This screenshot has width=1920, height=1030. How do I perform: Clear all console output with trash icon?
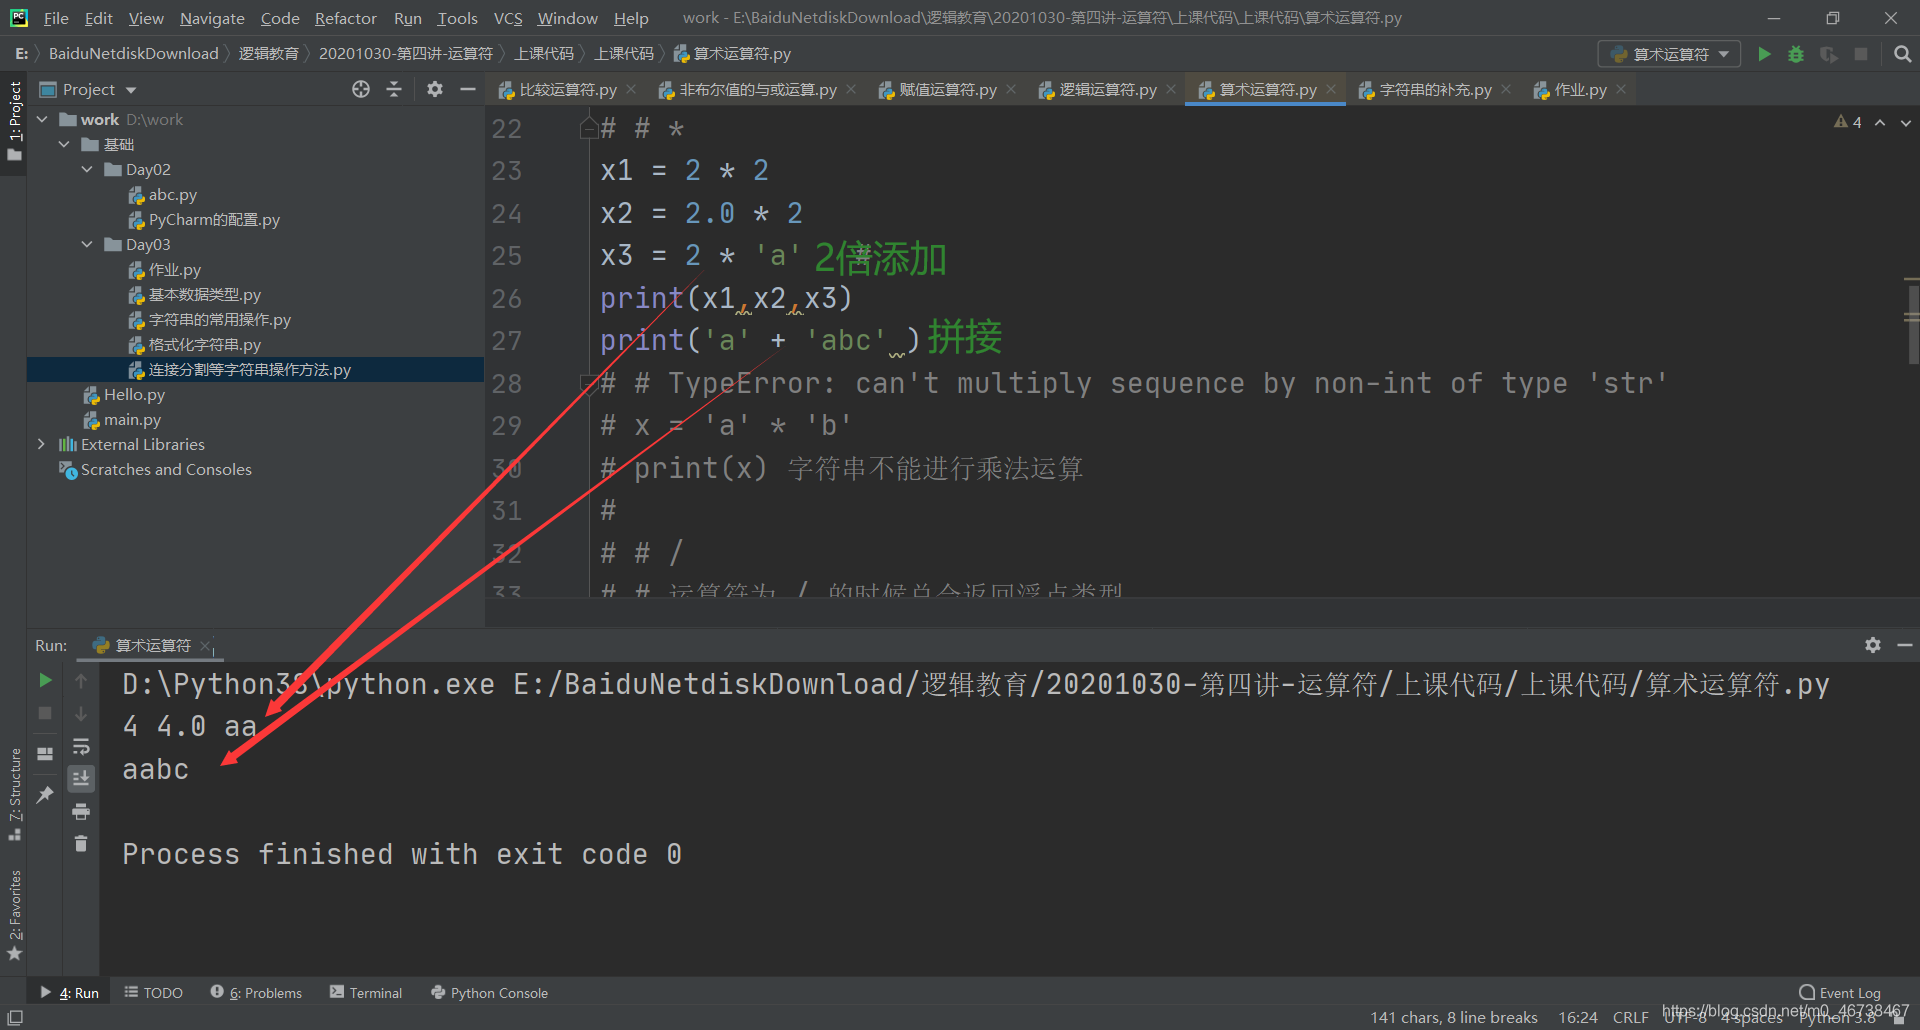click(81, 844)
